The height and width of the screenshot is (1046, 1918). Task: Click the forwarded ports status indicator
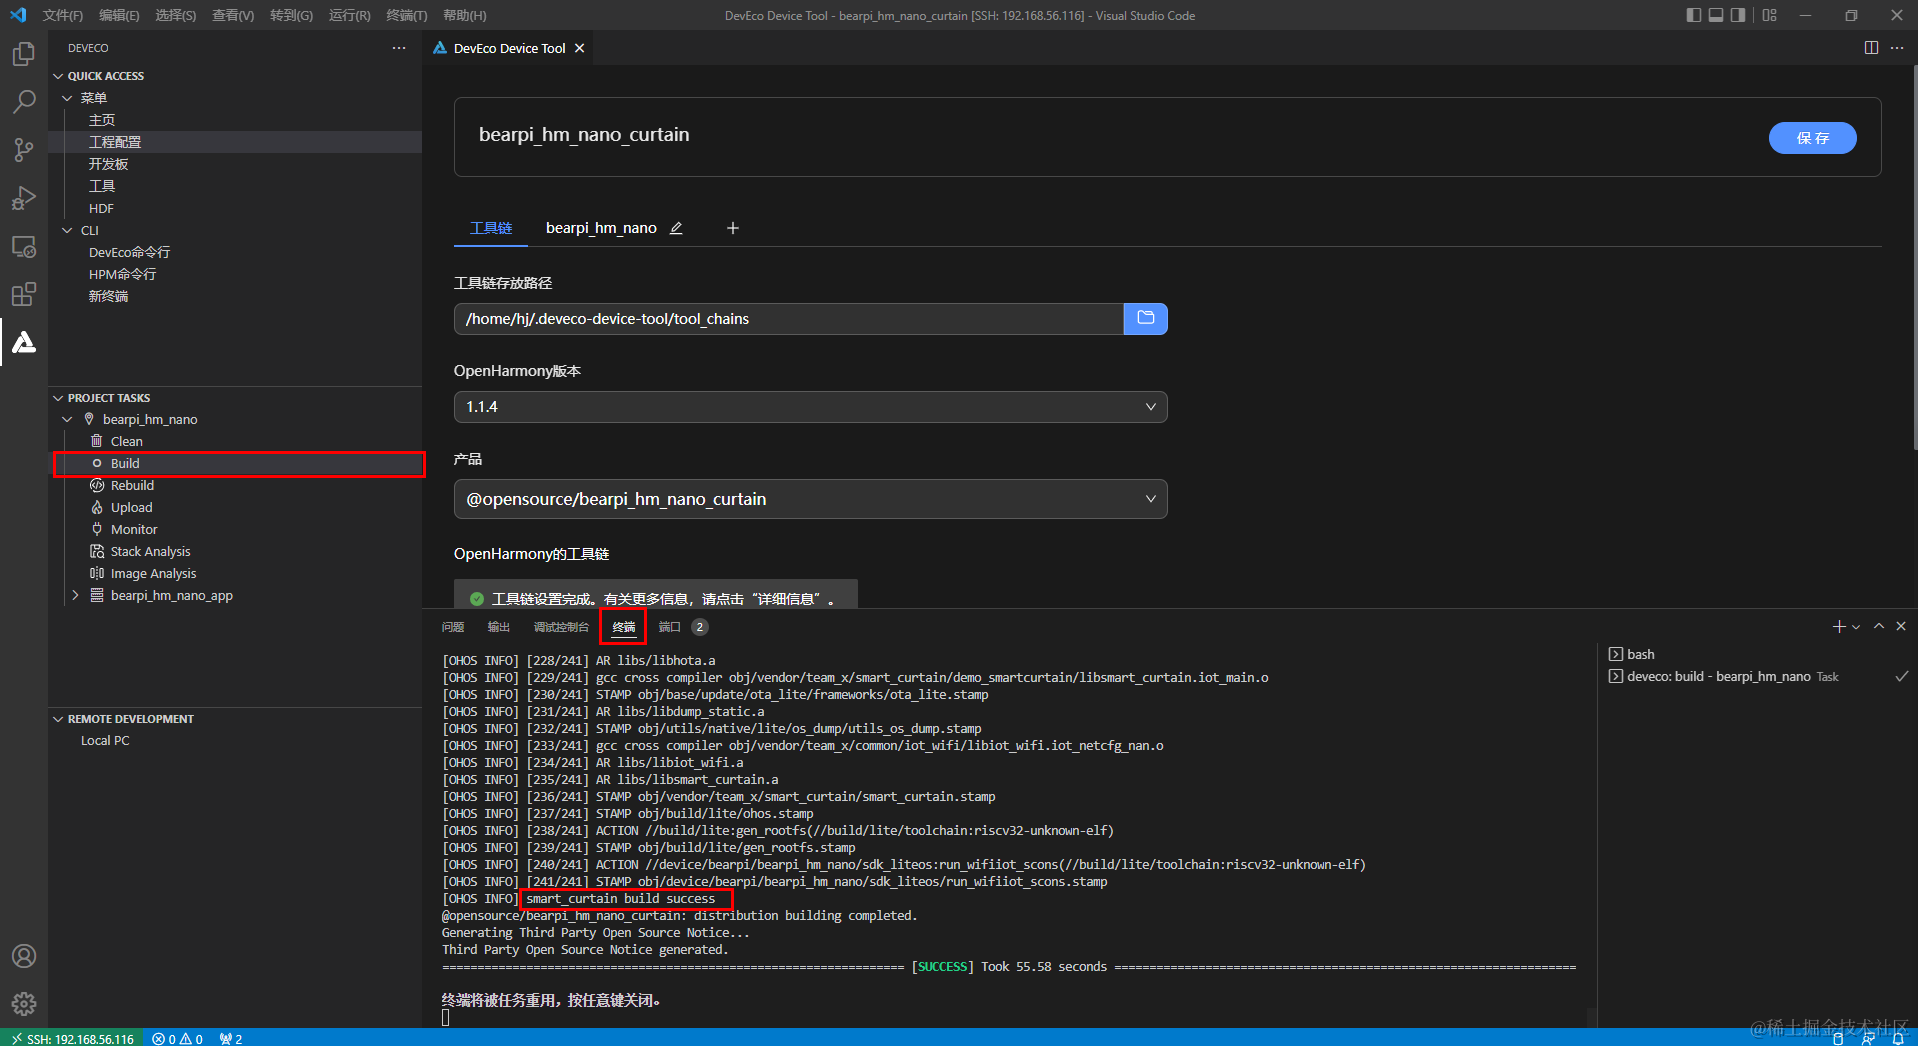[231, 1039]
